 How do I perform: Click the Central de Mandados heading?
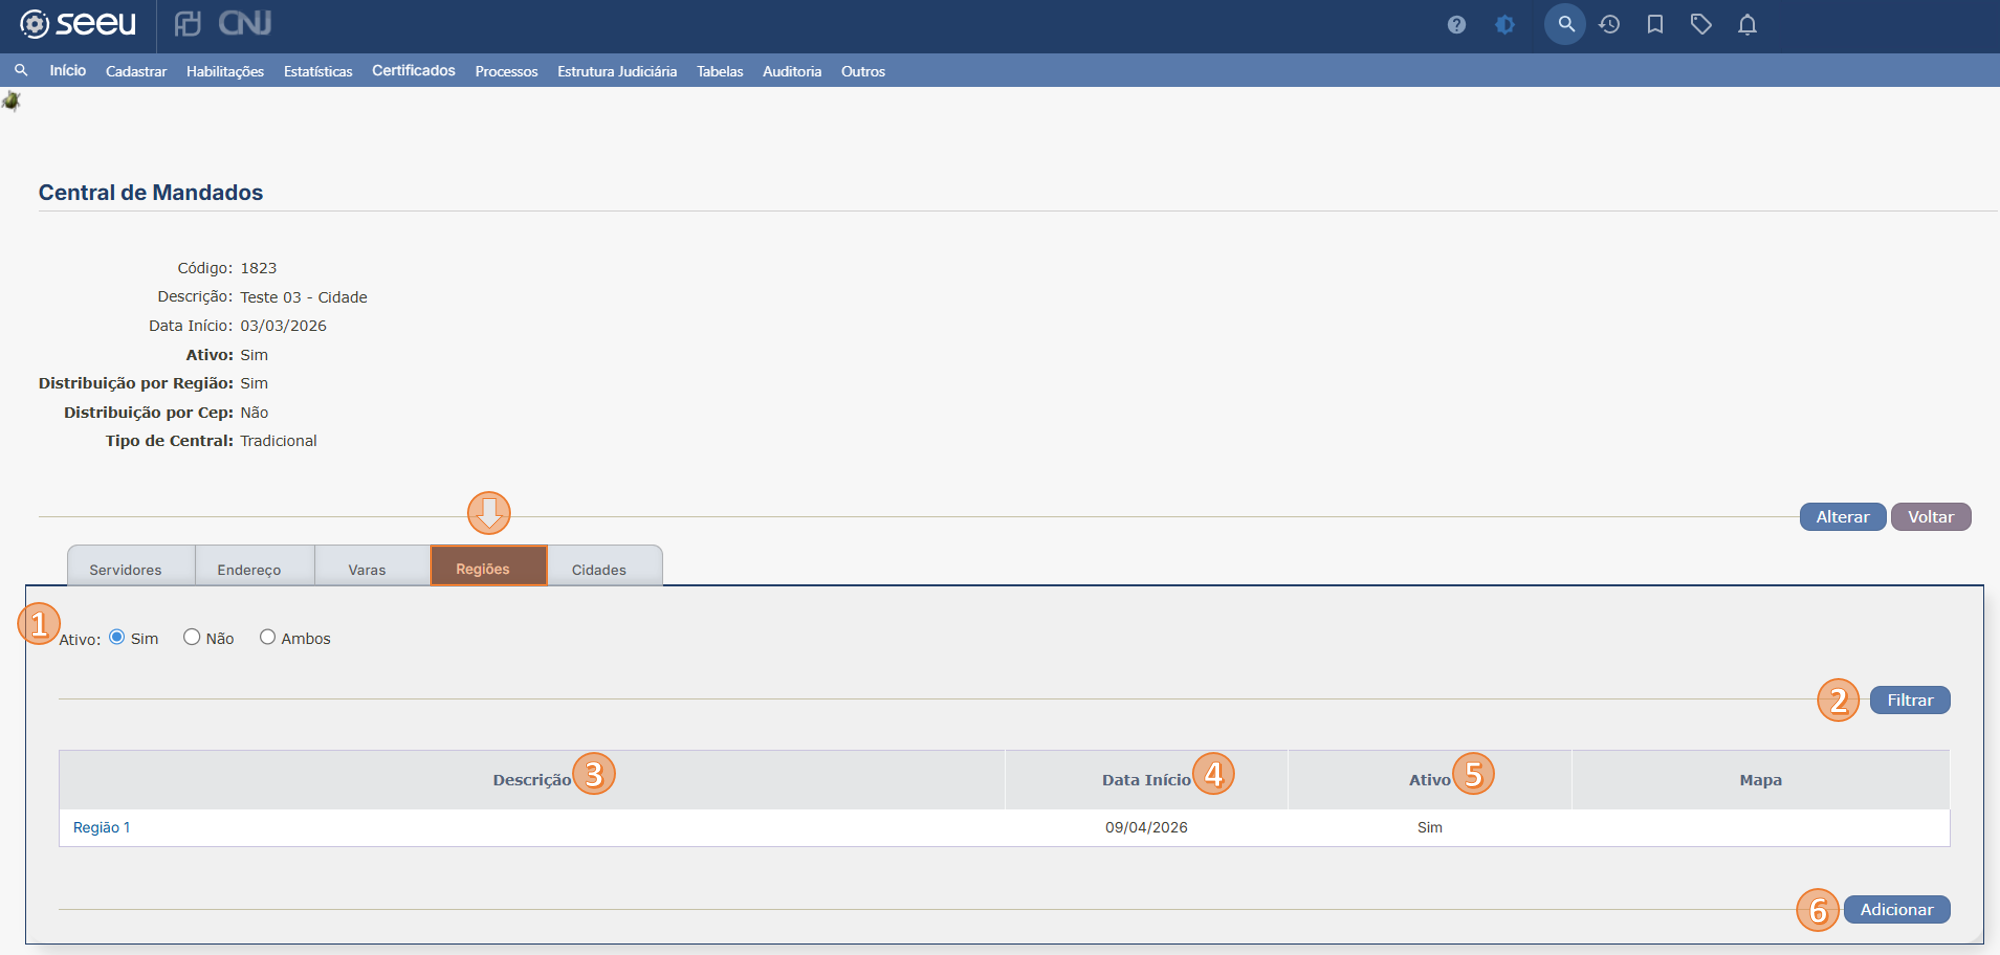(x=151, y=192)
